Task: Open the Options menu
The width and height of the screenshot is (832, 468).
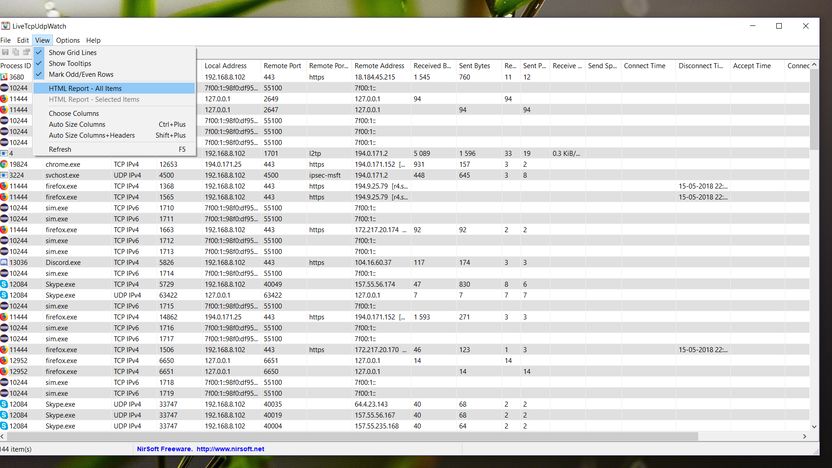Action: [x=68, y=40]
